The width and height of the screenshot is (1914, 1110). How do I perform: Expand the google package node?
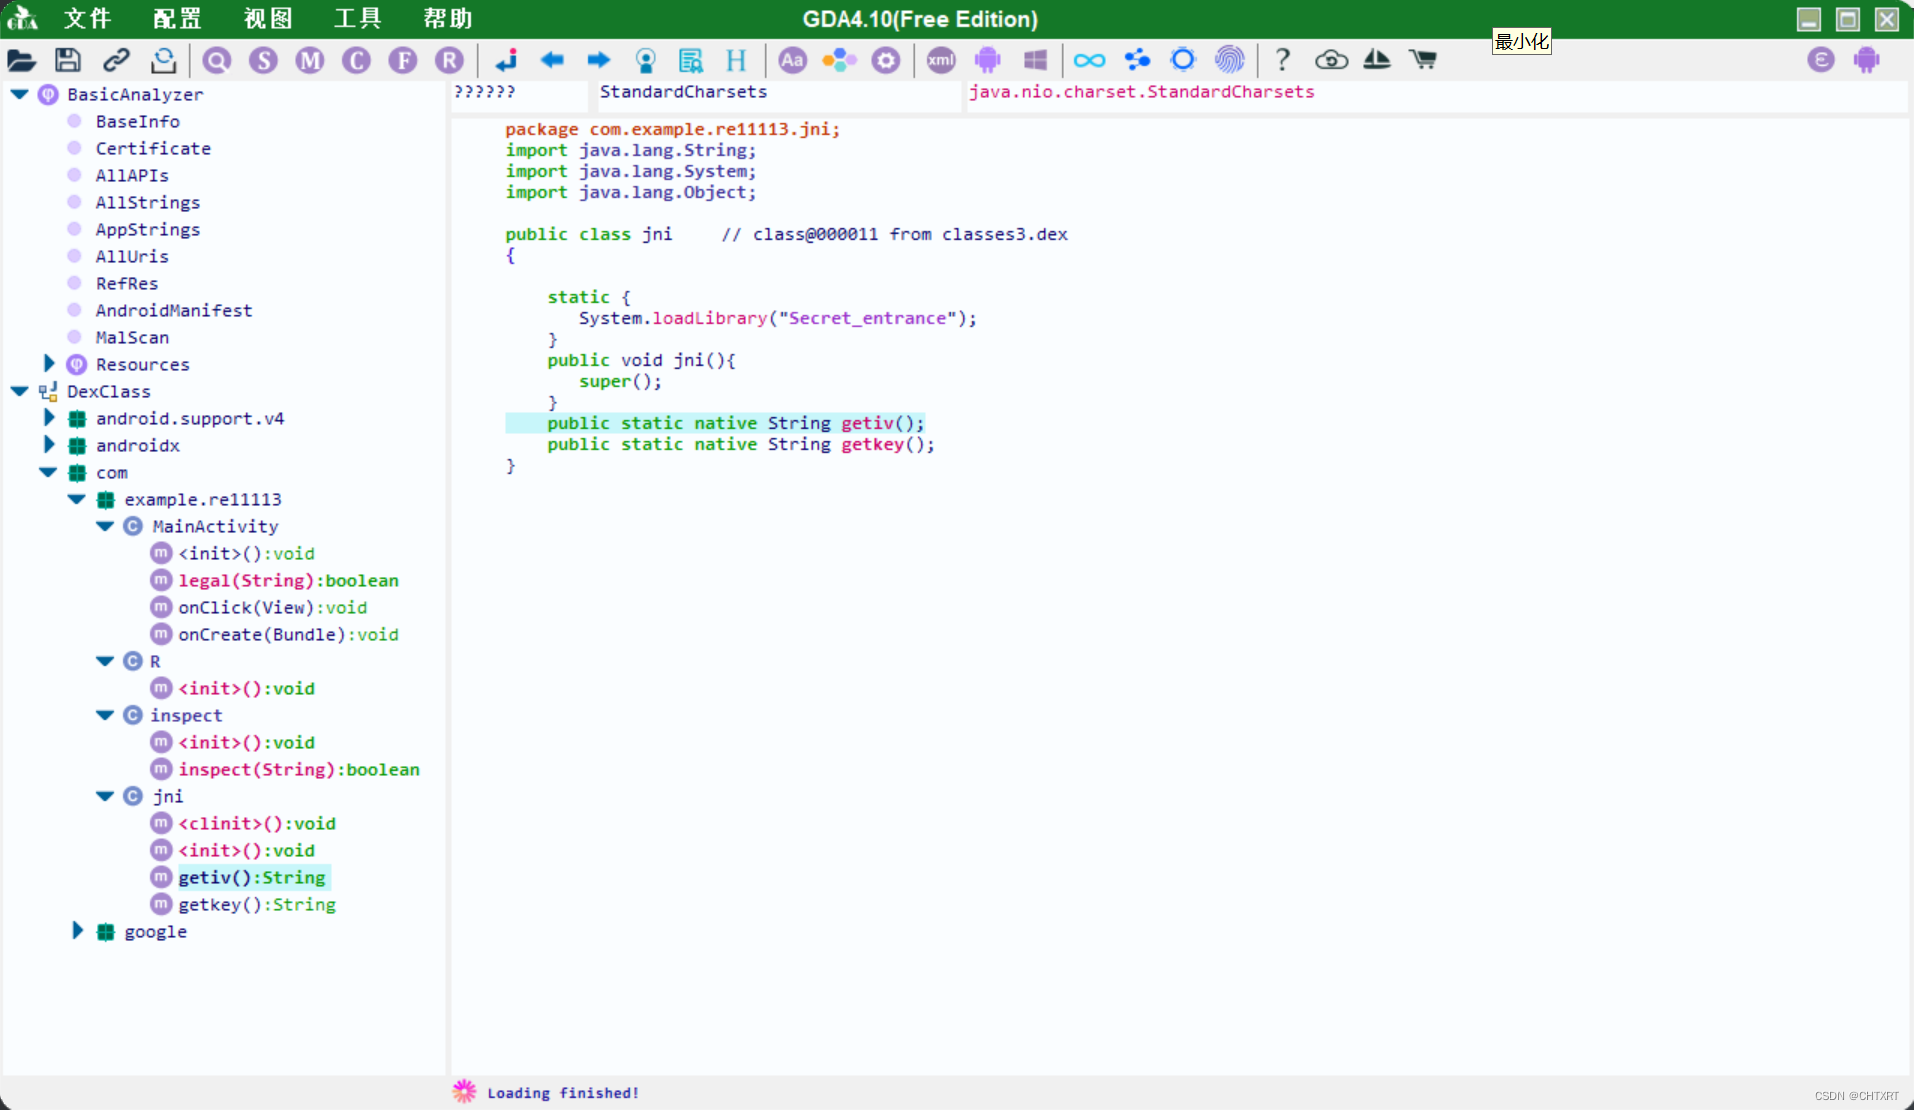(x=77, y=930)
